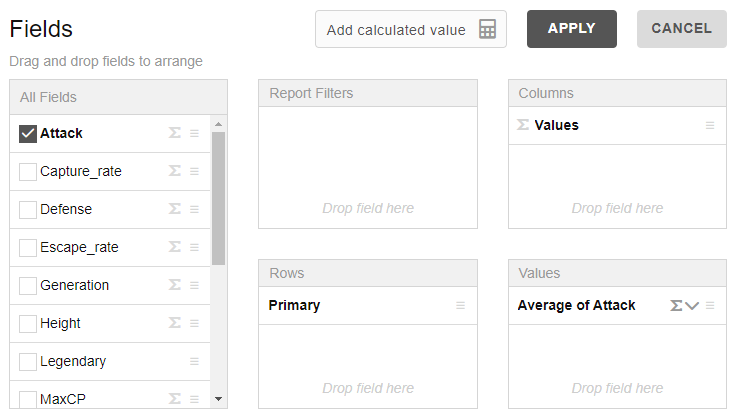736x417 pixels.
Task: Check the Generation field checkbox
Action: [28, 285]
